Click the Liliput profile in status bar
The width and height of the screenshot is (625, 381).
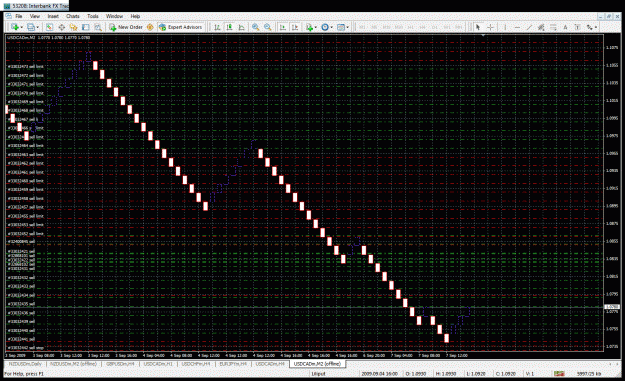pyautogui.click(x=319, y=374)
